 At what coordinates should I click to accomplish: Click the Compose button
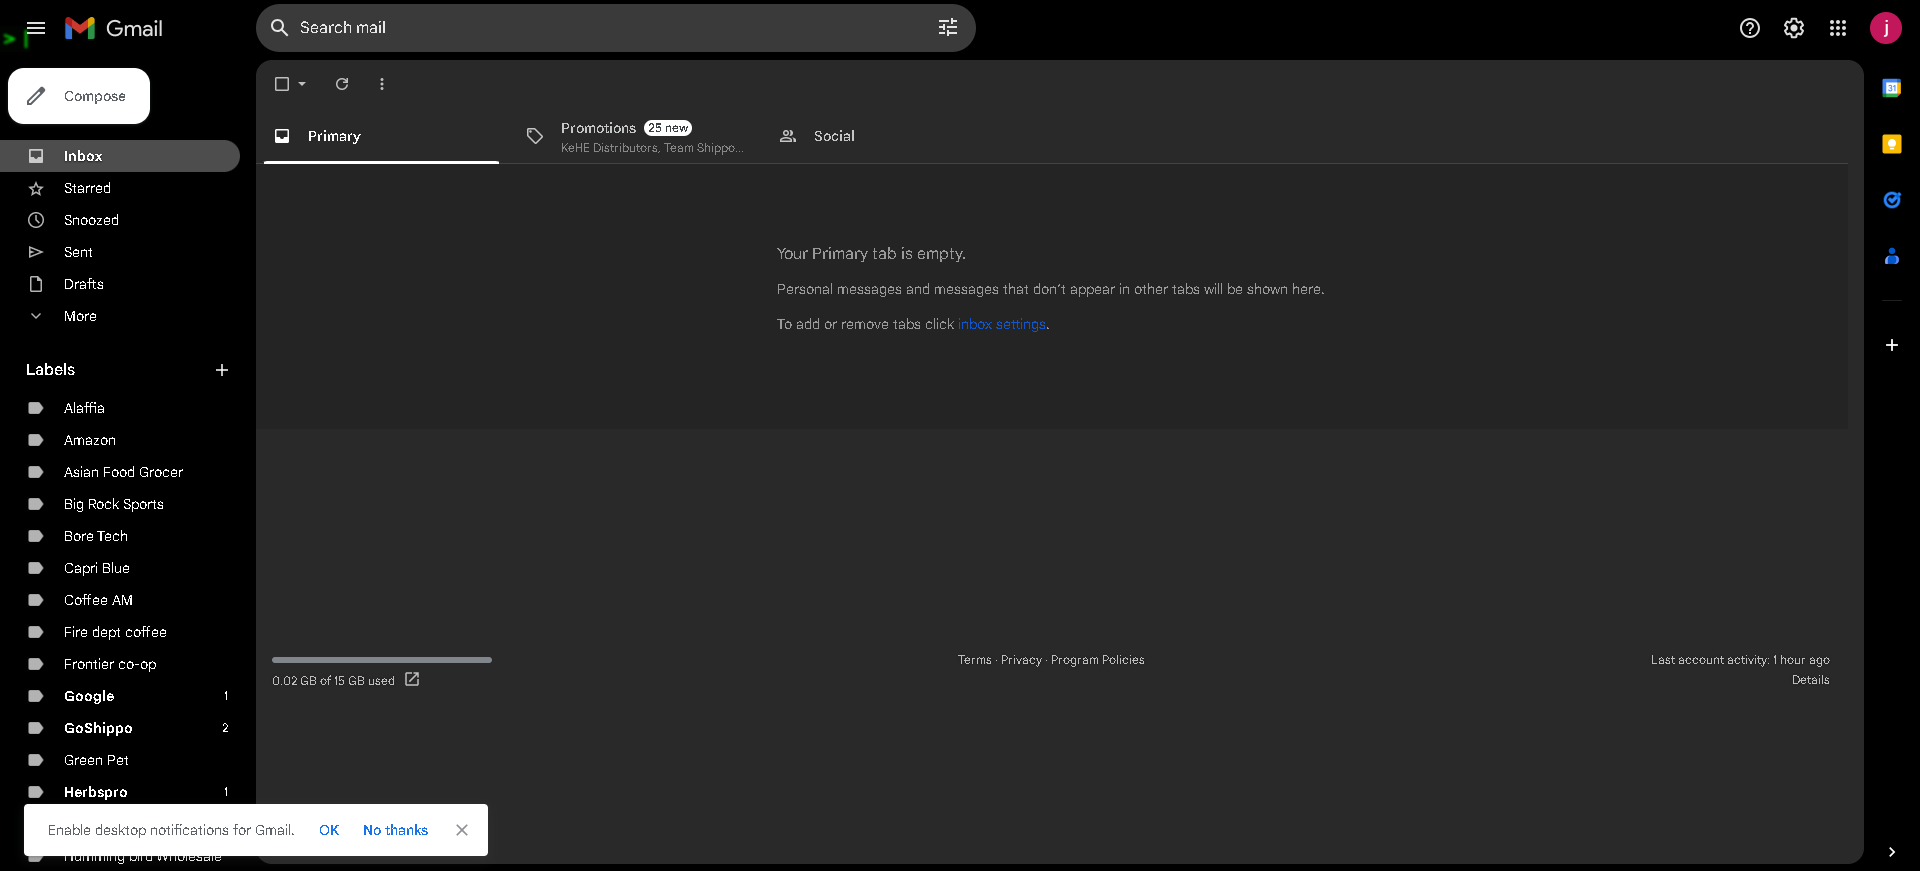click(x=79, y=96)
